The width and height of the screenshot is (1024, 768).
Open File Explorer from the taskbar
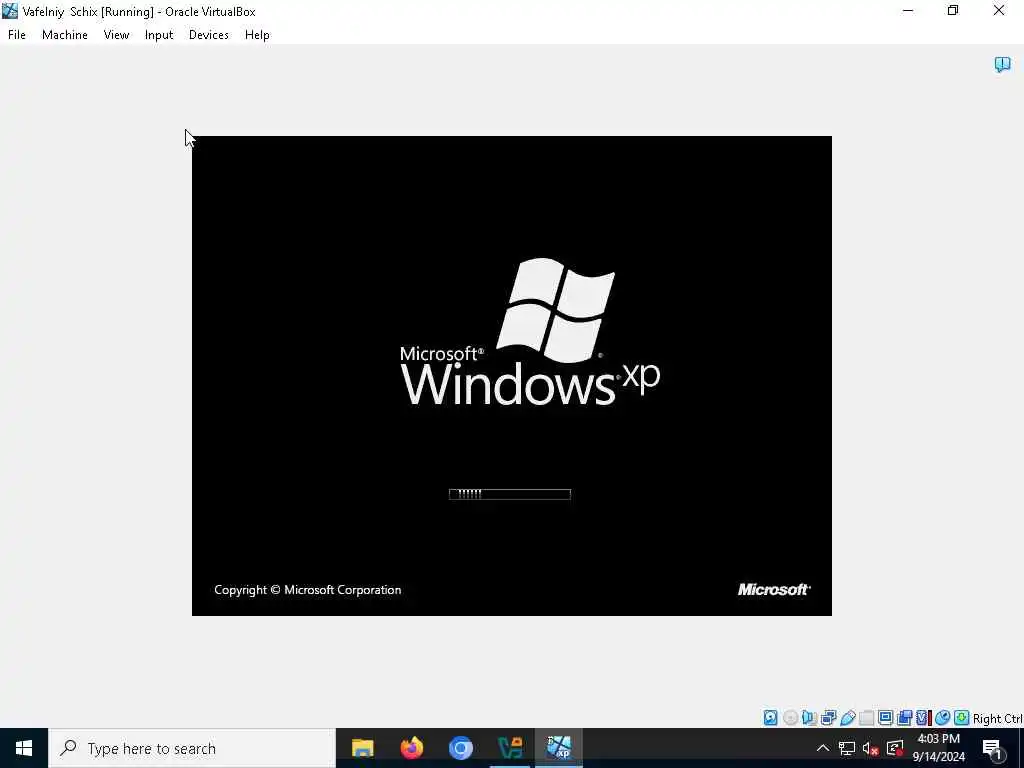click(362, 748)
